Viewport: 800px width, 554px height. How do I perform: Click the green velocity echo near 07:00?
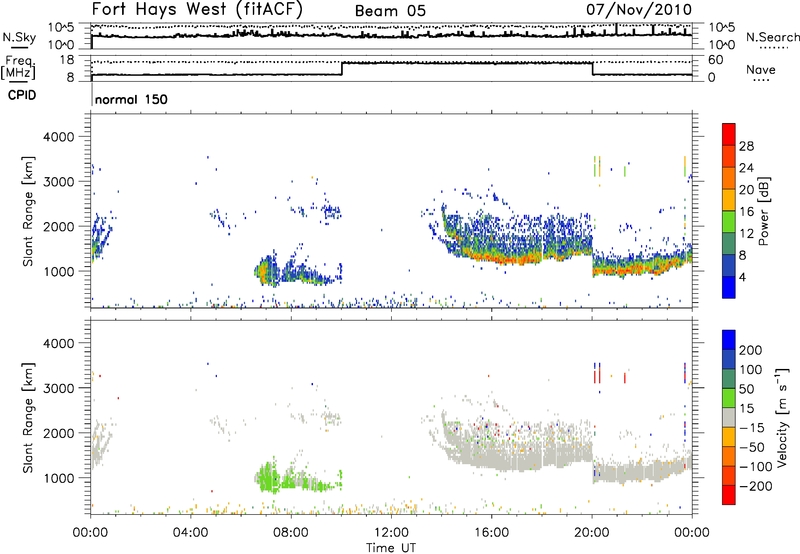point(266,479)
